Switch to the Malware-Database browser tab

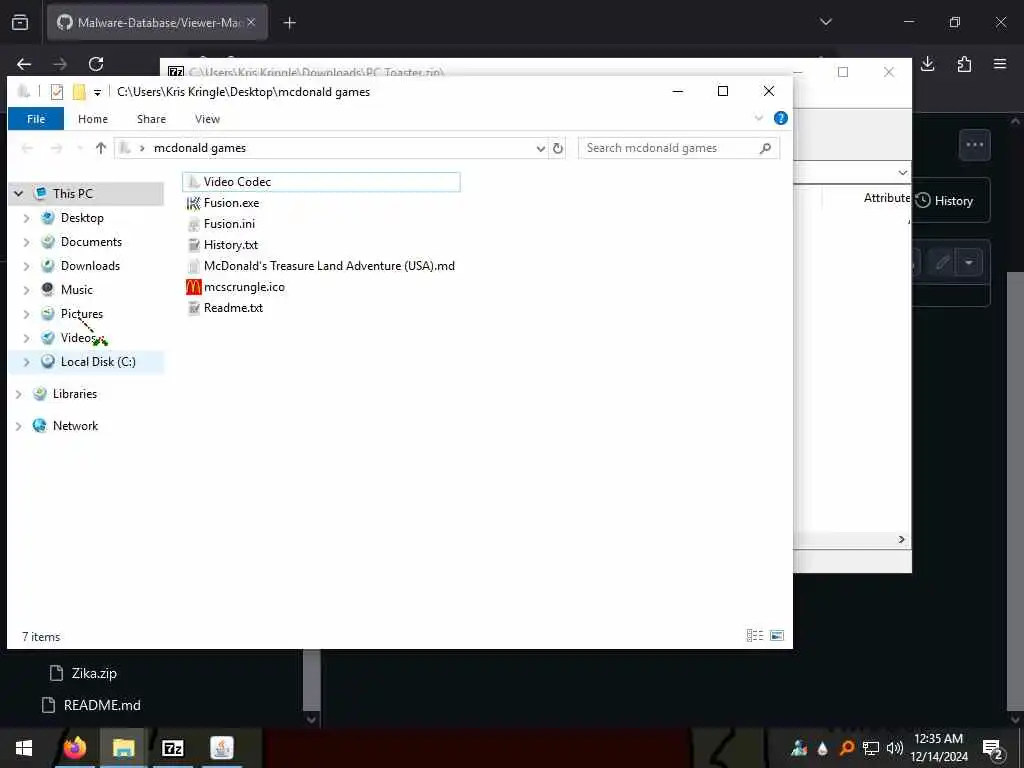pos(157,23)
